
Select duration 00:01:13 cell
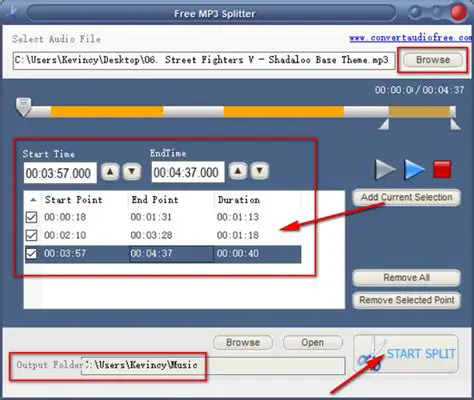(238, 217)
